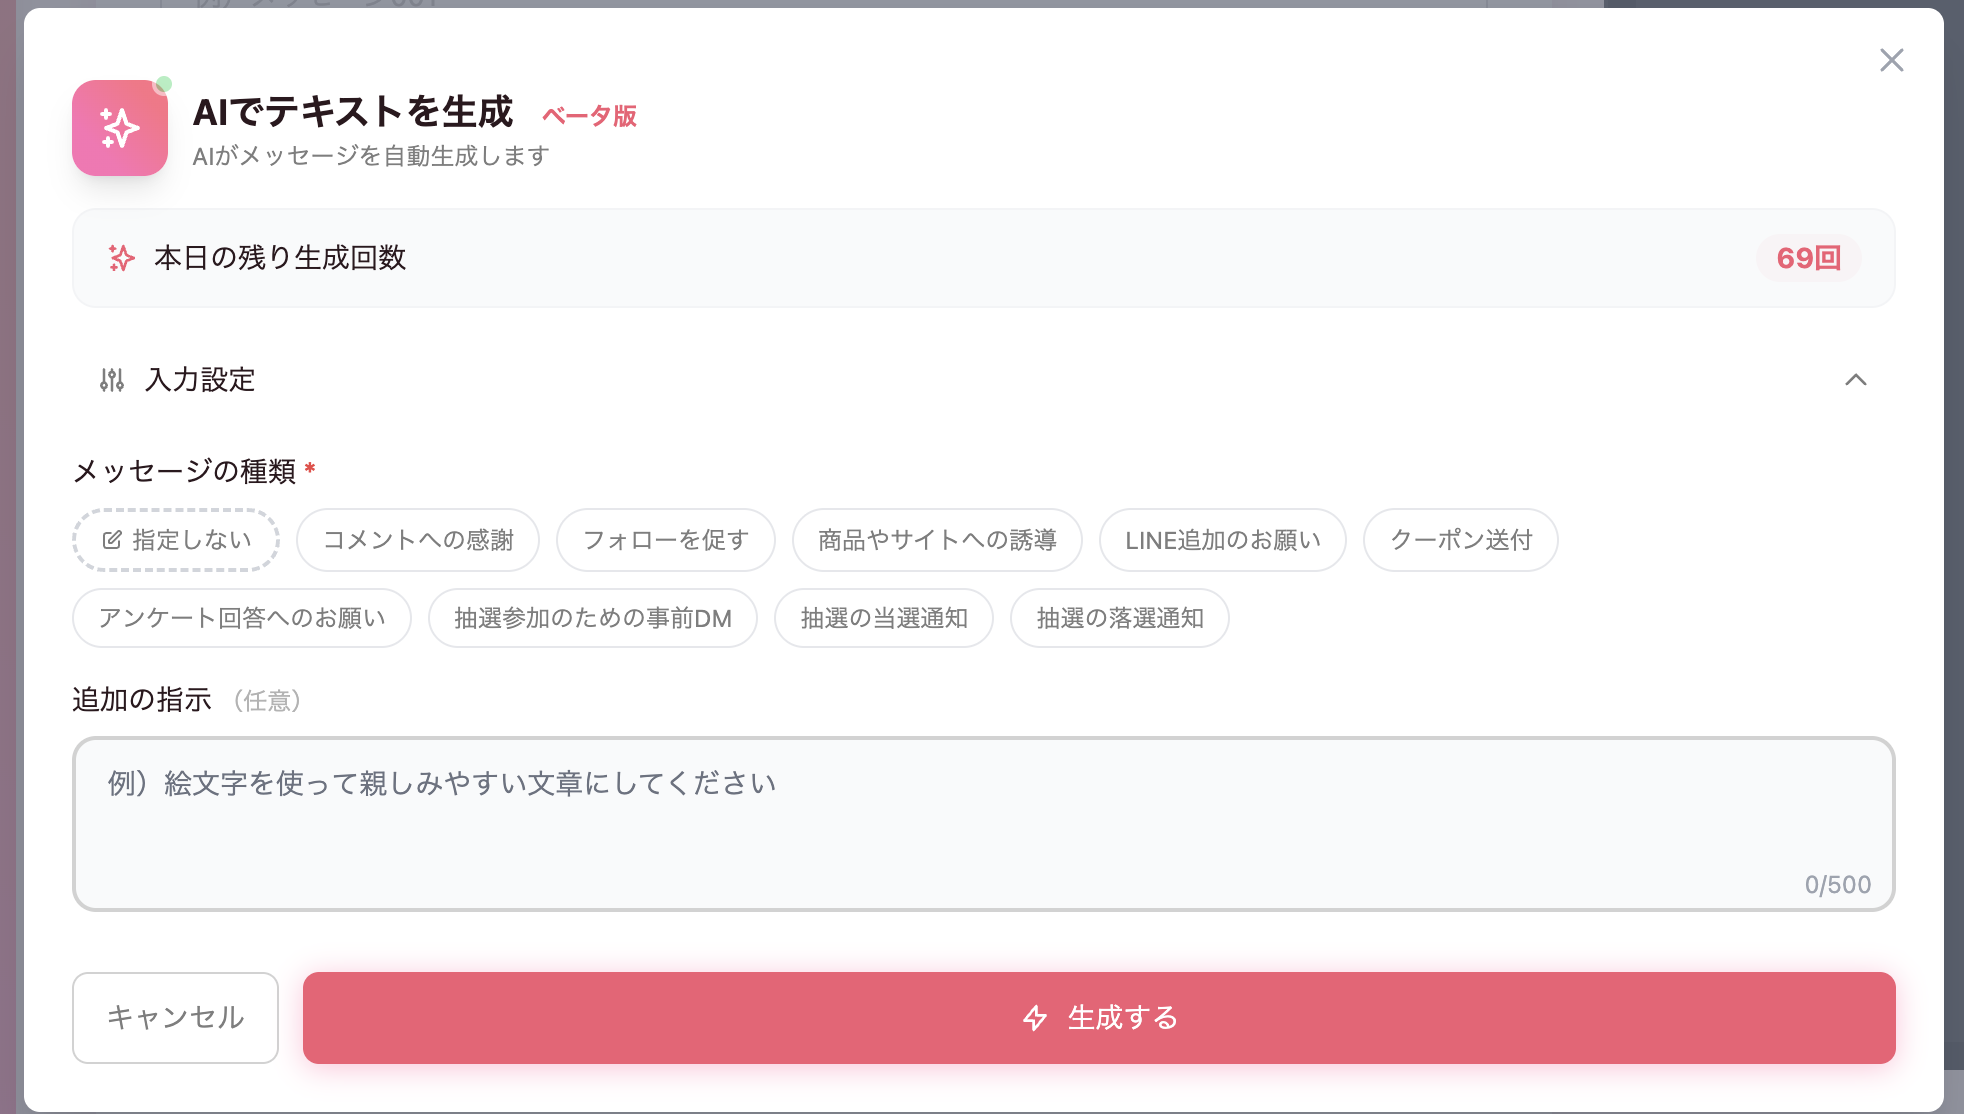The image size is (1964, 1114).
Task: Choose コメントへの感謝 message type
Action: [418, 540]
